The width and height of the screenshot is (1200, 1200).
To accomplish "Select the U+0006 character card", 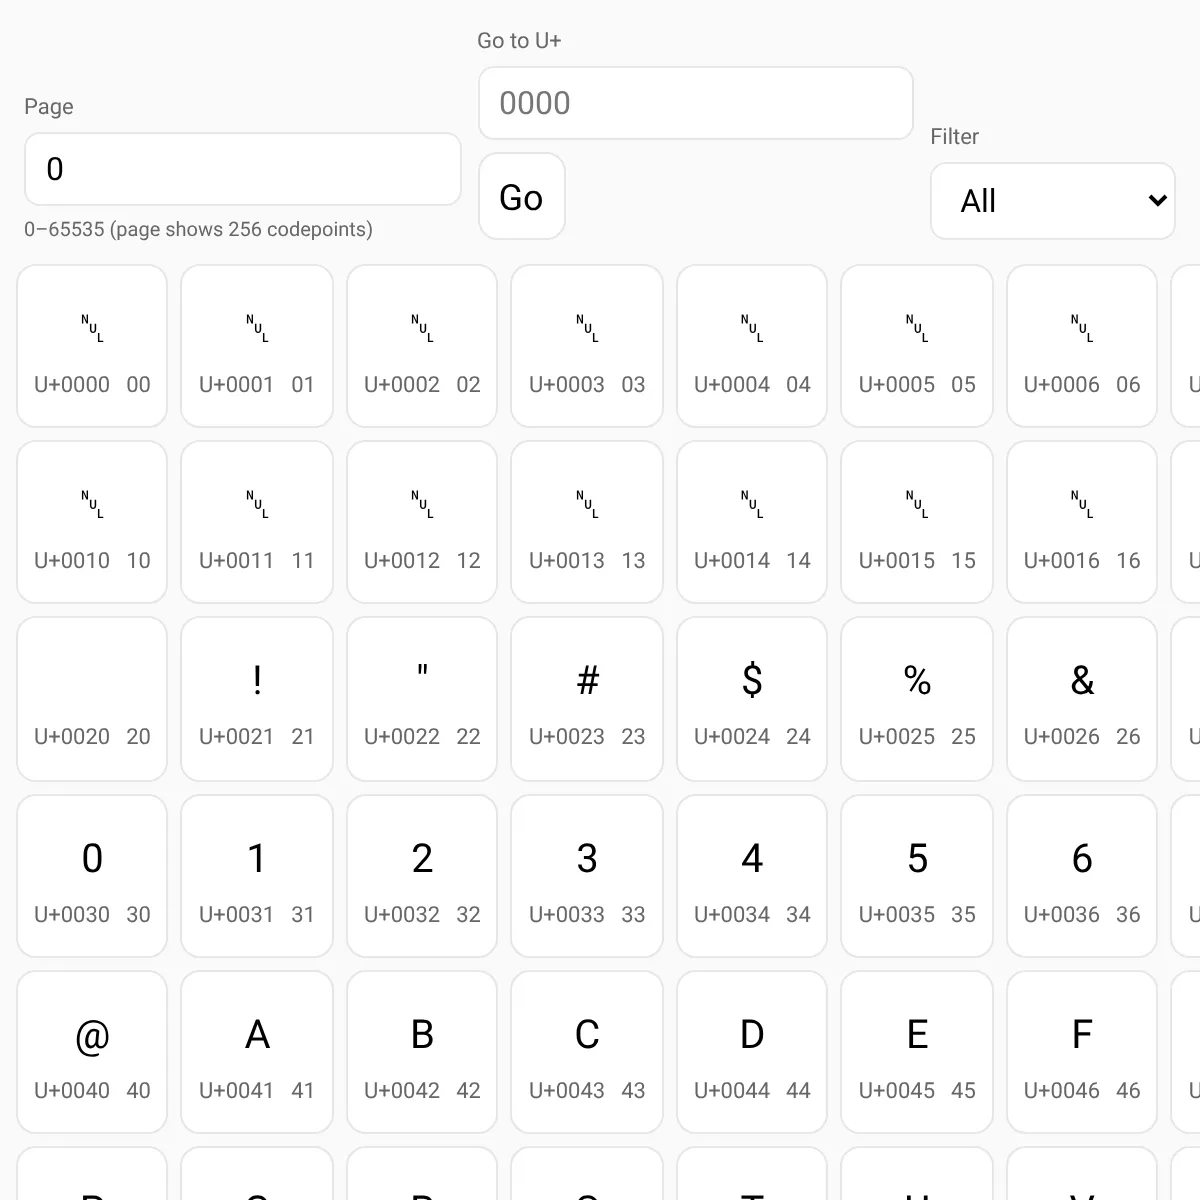I will tap(1082, 346).
